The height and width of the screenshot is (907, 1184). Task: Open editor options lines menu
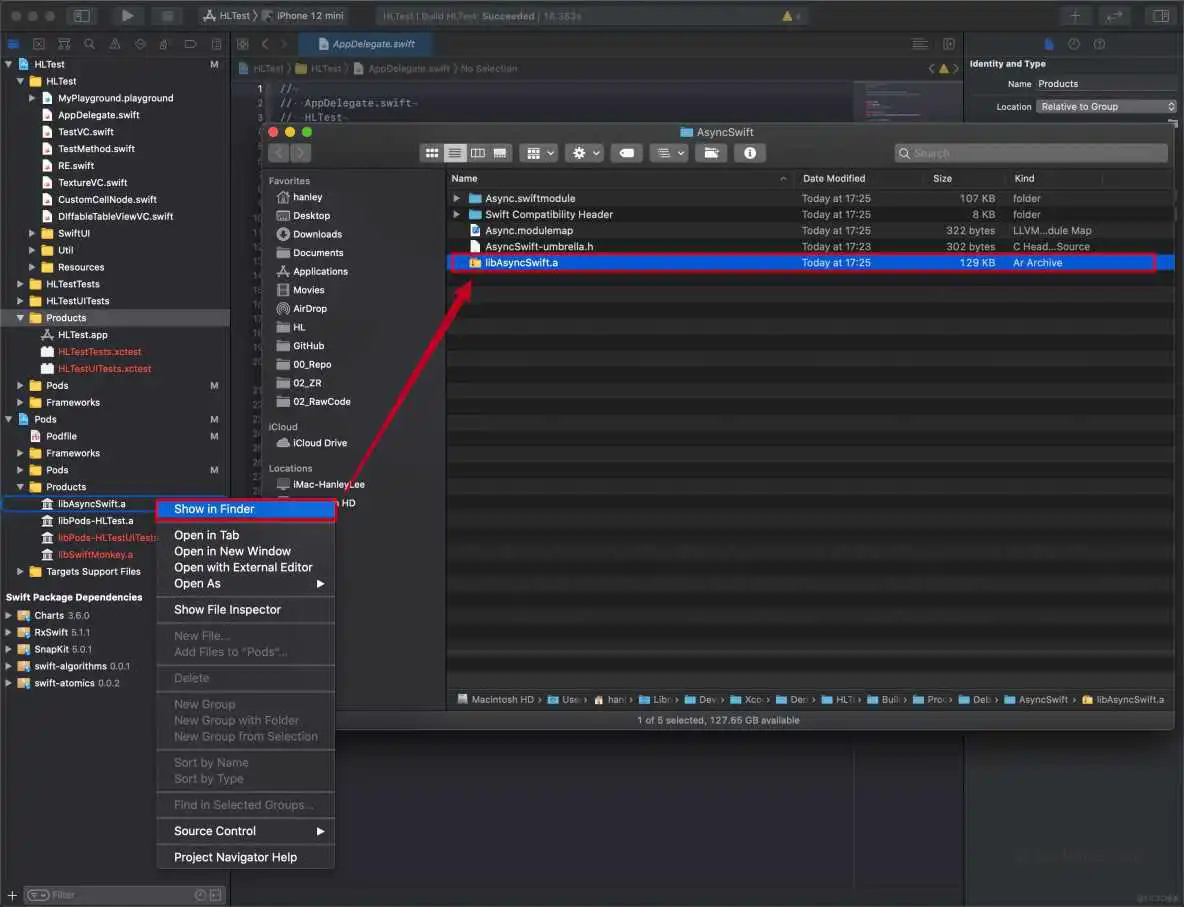[x=920, y=45]
